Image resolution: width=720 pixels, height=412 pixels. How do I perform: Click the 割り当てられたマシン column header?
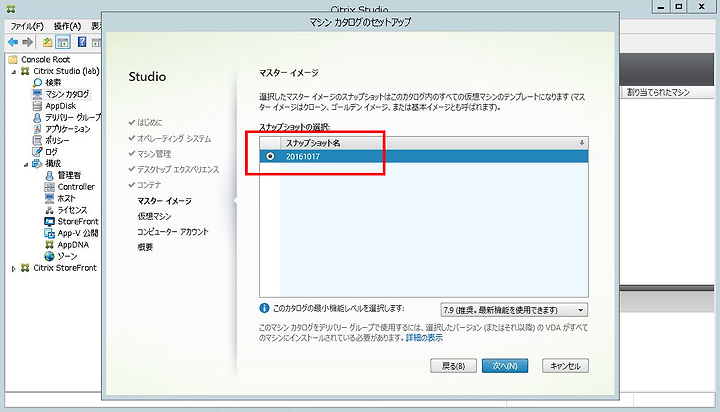(x=658, y=92)
